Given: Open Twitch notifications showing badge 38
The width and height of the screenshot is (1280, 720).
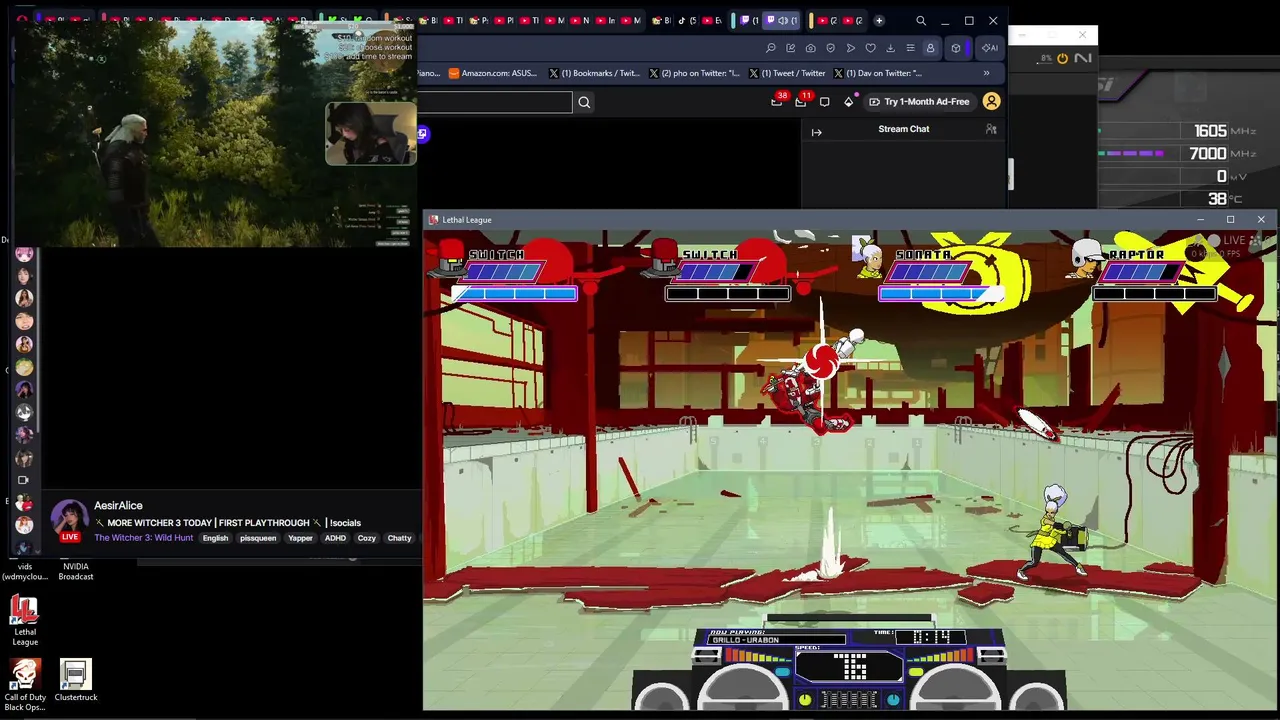Looking at the screenshot, I should (777, 101).
